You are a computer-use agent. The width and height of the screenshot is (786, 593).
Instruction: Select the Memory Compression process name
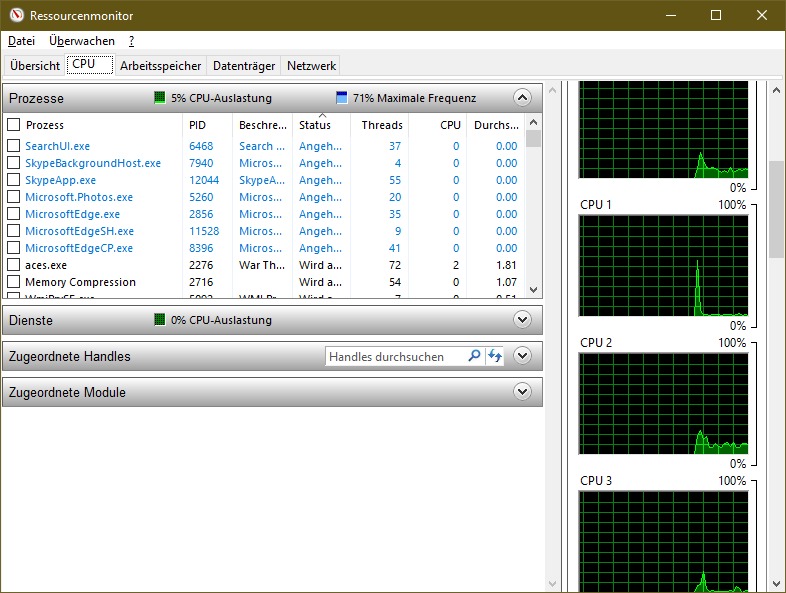point(81,282)
